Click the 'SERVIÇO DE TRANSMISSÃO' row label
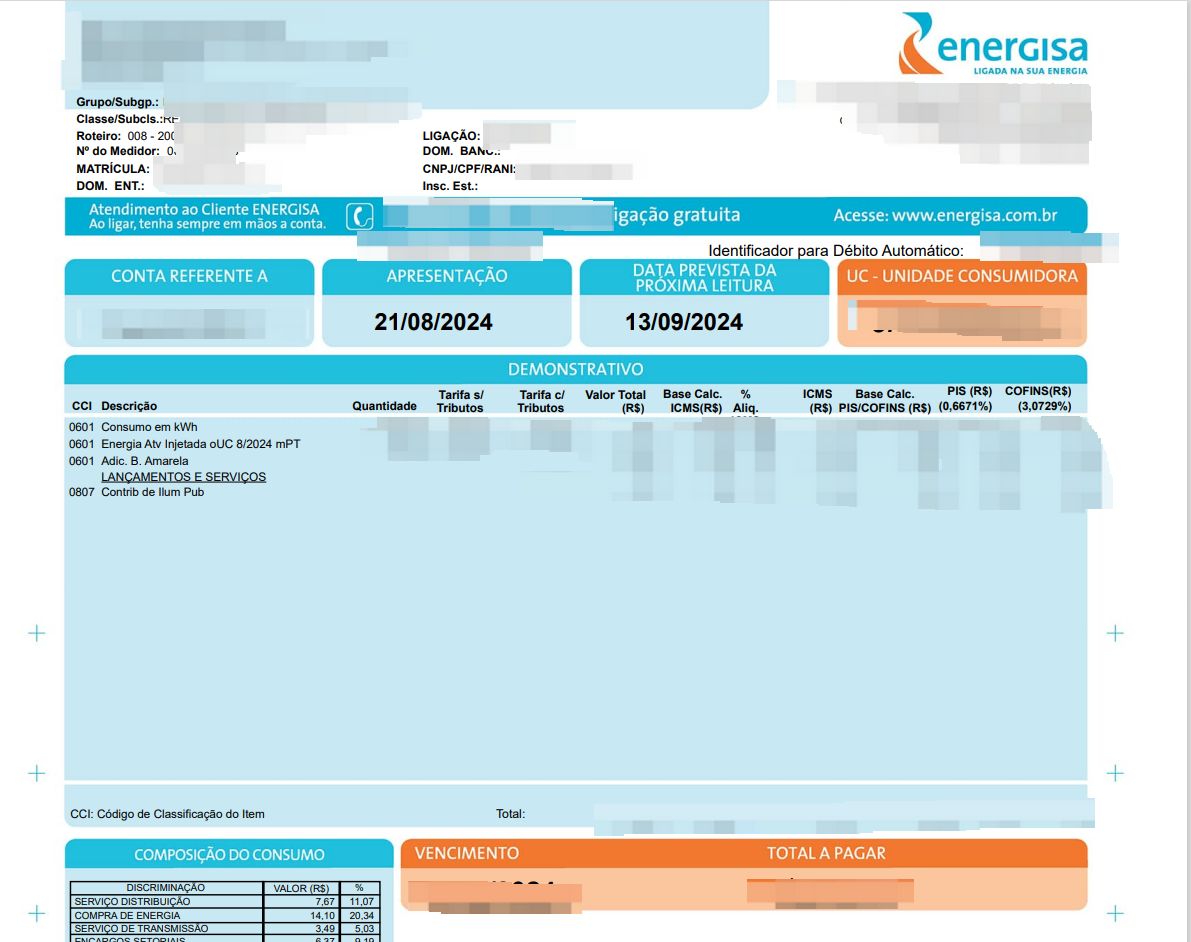 click(x=141, y=928)
